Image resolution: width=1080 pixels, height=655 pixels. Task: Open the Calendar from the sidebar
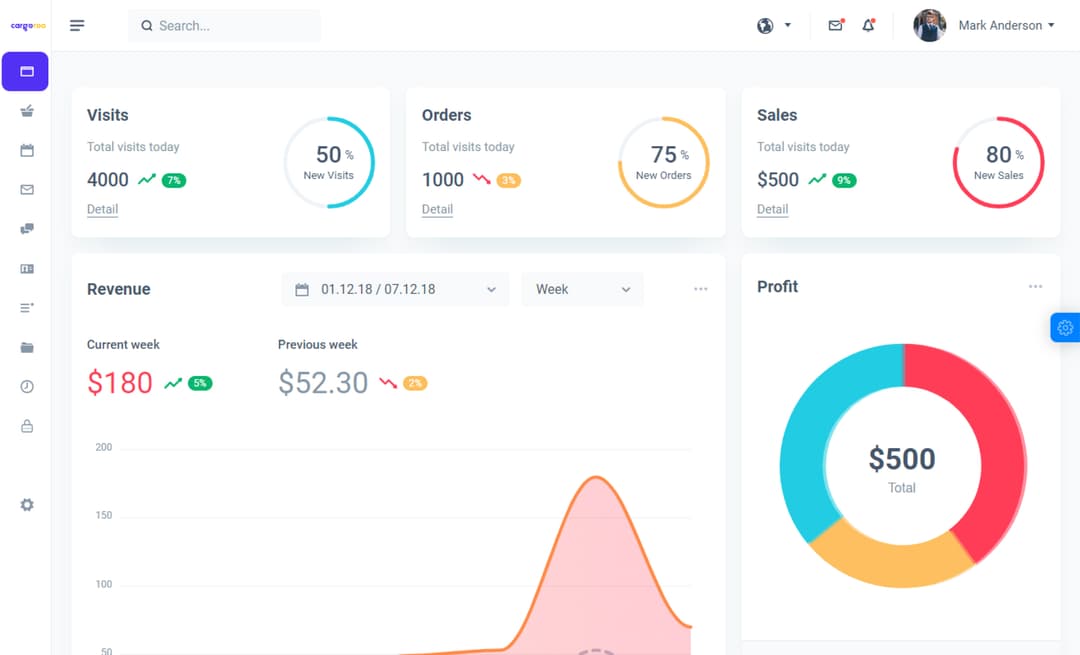(x=25, y=150)
